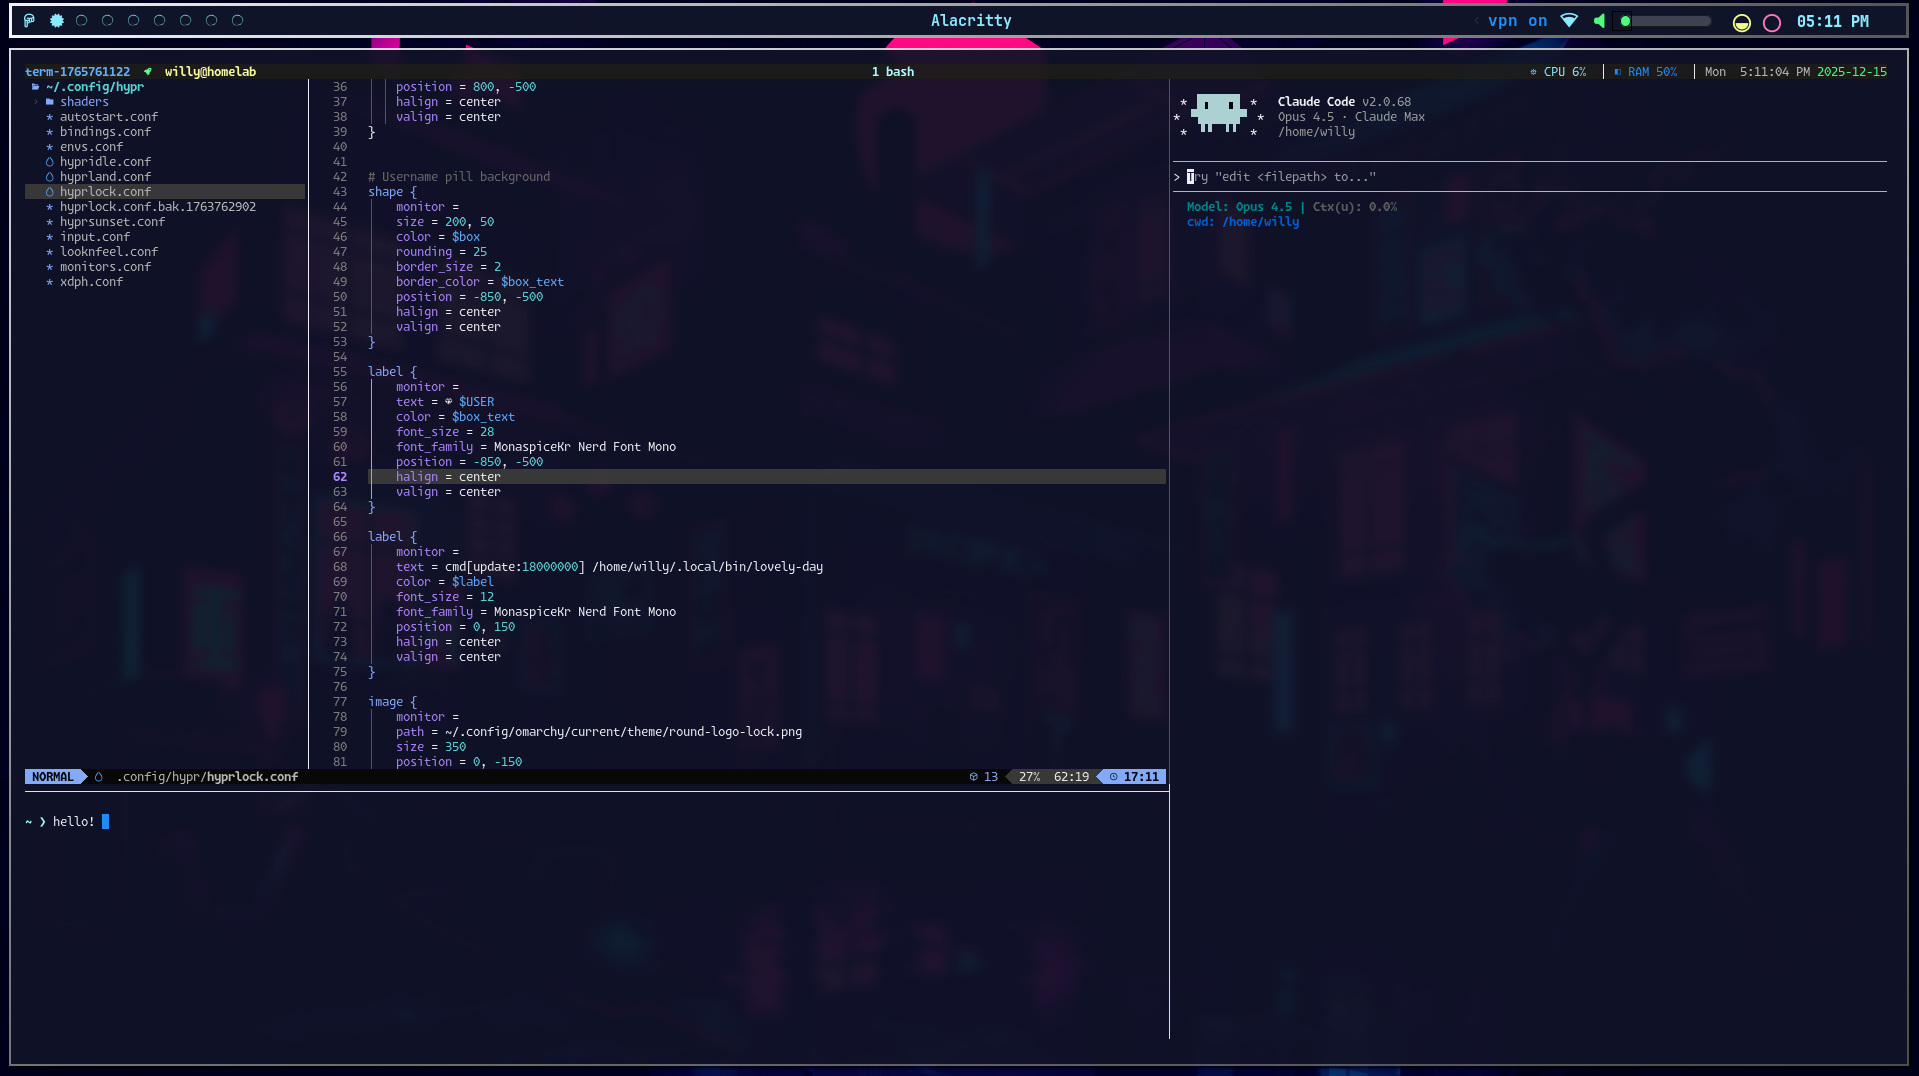Select the active filled workspace indicator
Viewport: 1919px width, 1076px height.
57,20
